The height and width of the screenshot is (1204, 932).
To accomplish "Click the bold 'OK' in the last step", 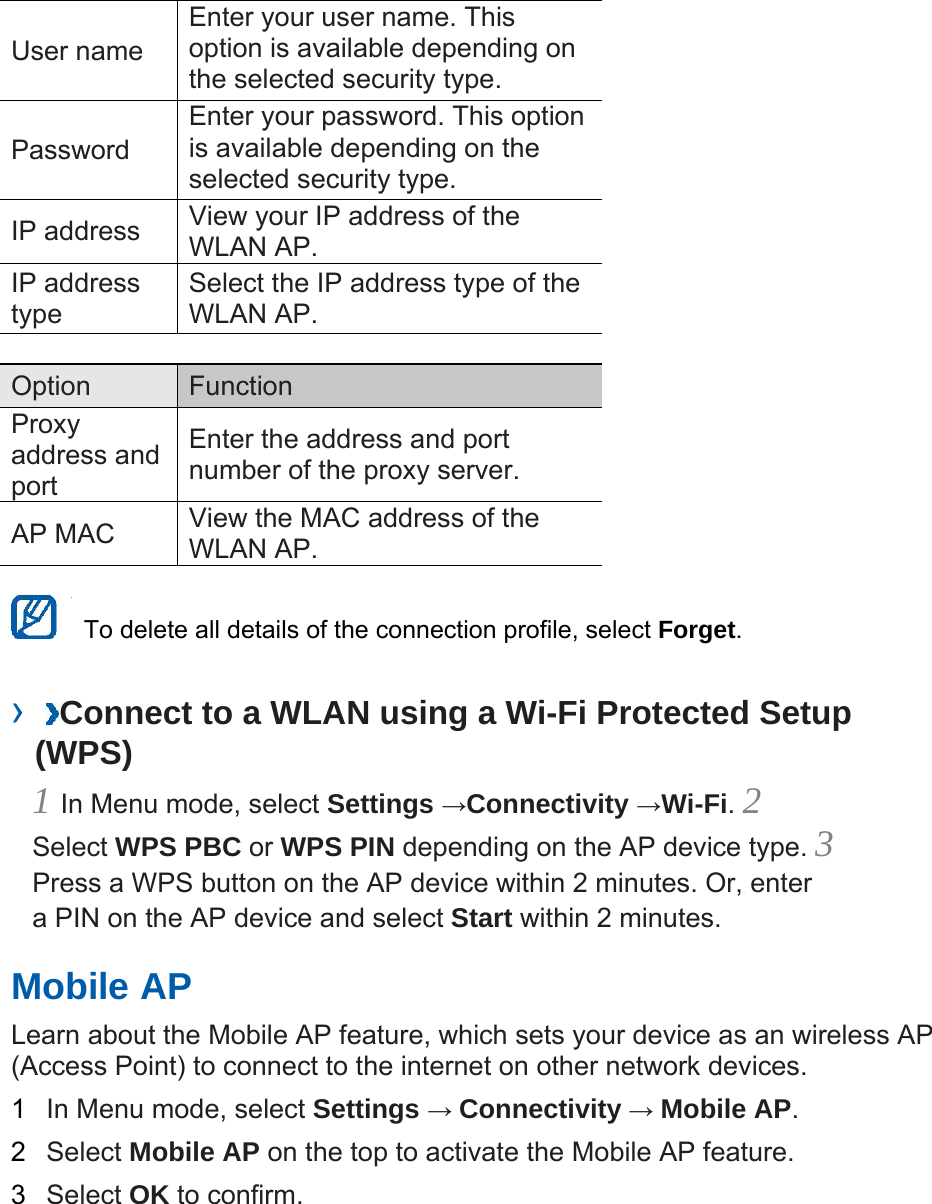I will point(150,1194).
